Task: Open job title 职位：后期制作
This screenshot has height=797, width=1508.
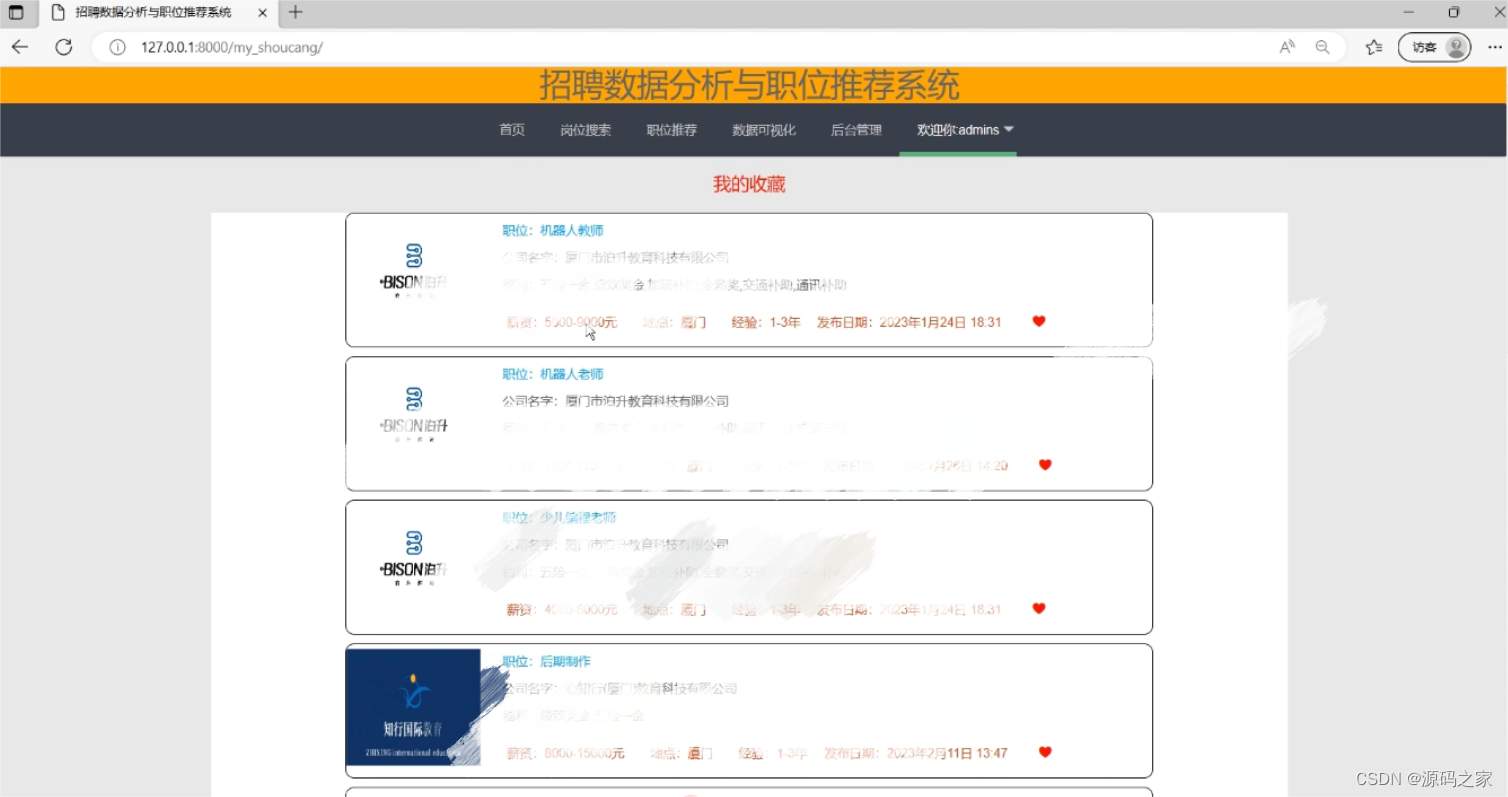Action: pyautogui.click(x=546, y=662)
